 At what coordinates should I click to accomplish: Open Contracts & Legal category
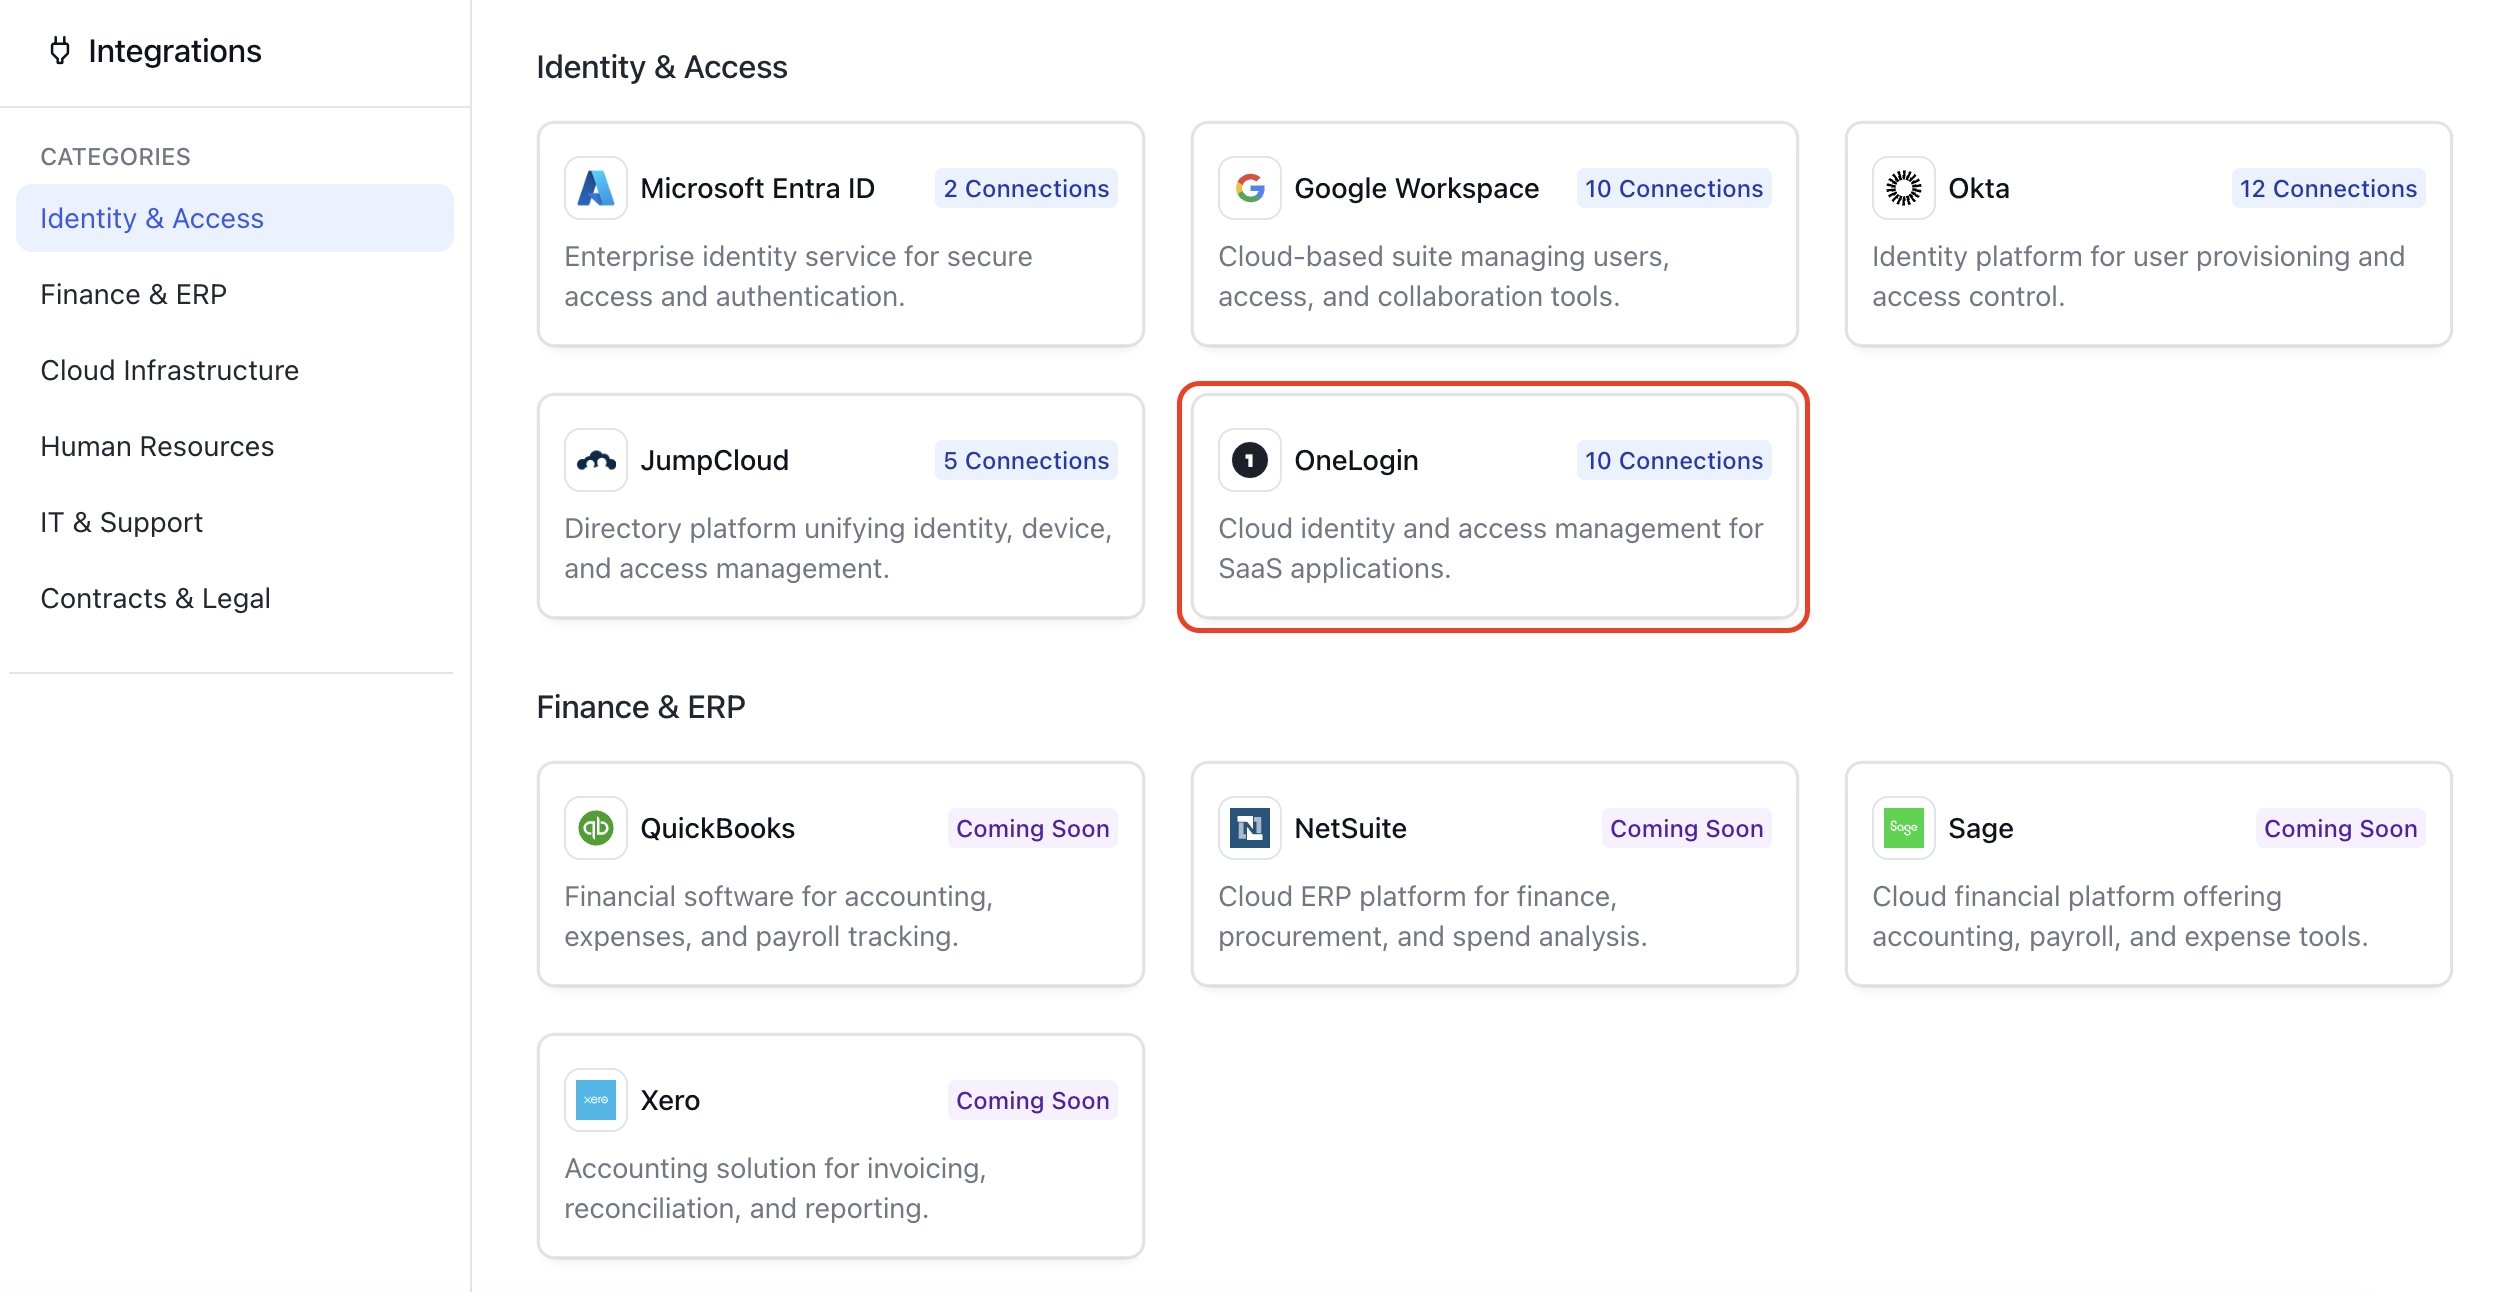pos(235,598)
